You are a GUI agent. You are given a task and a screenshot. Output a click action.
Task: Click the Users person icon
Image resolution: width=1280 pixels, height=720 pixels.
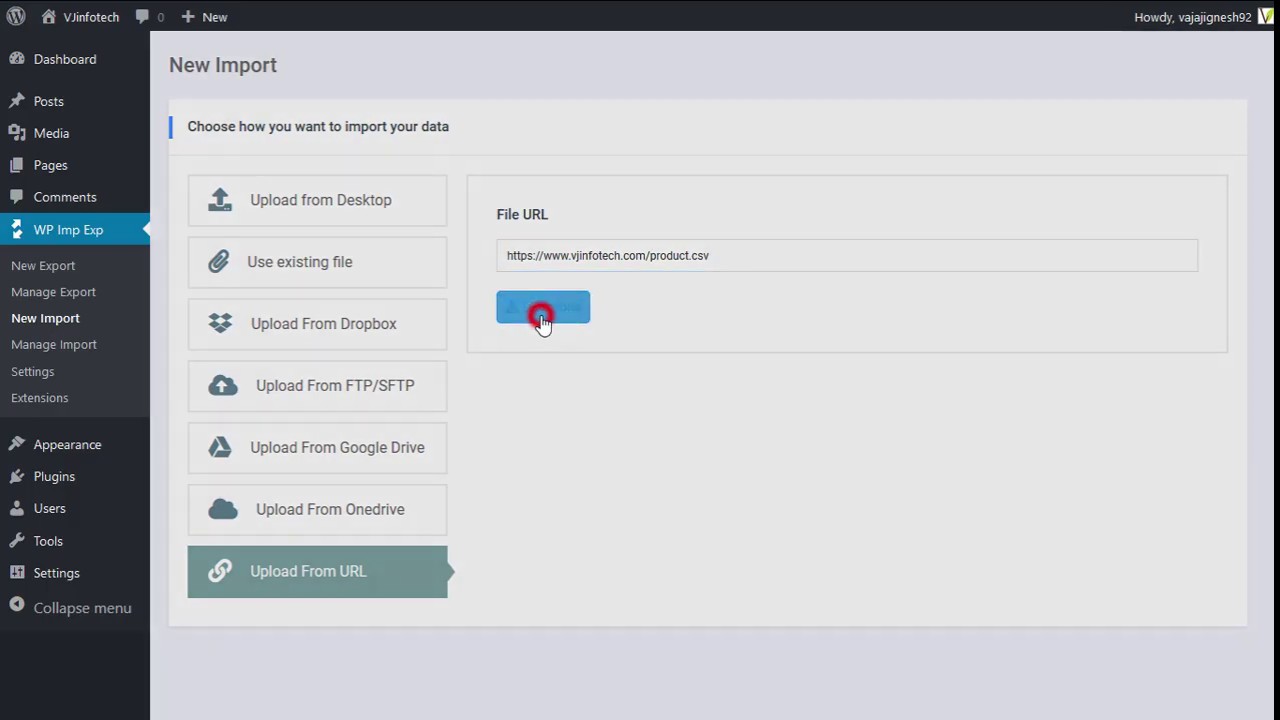(x=17, y=508)
